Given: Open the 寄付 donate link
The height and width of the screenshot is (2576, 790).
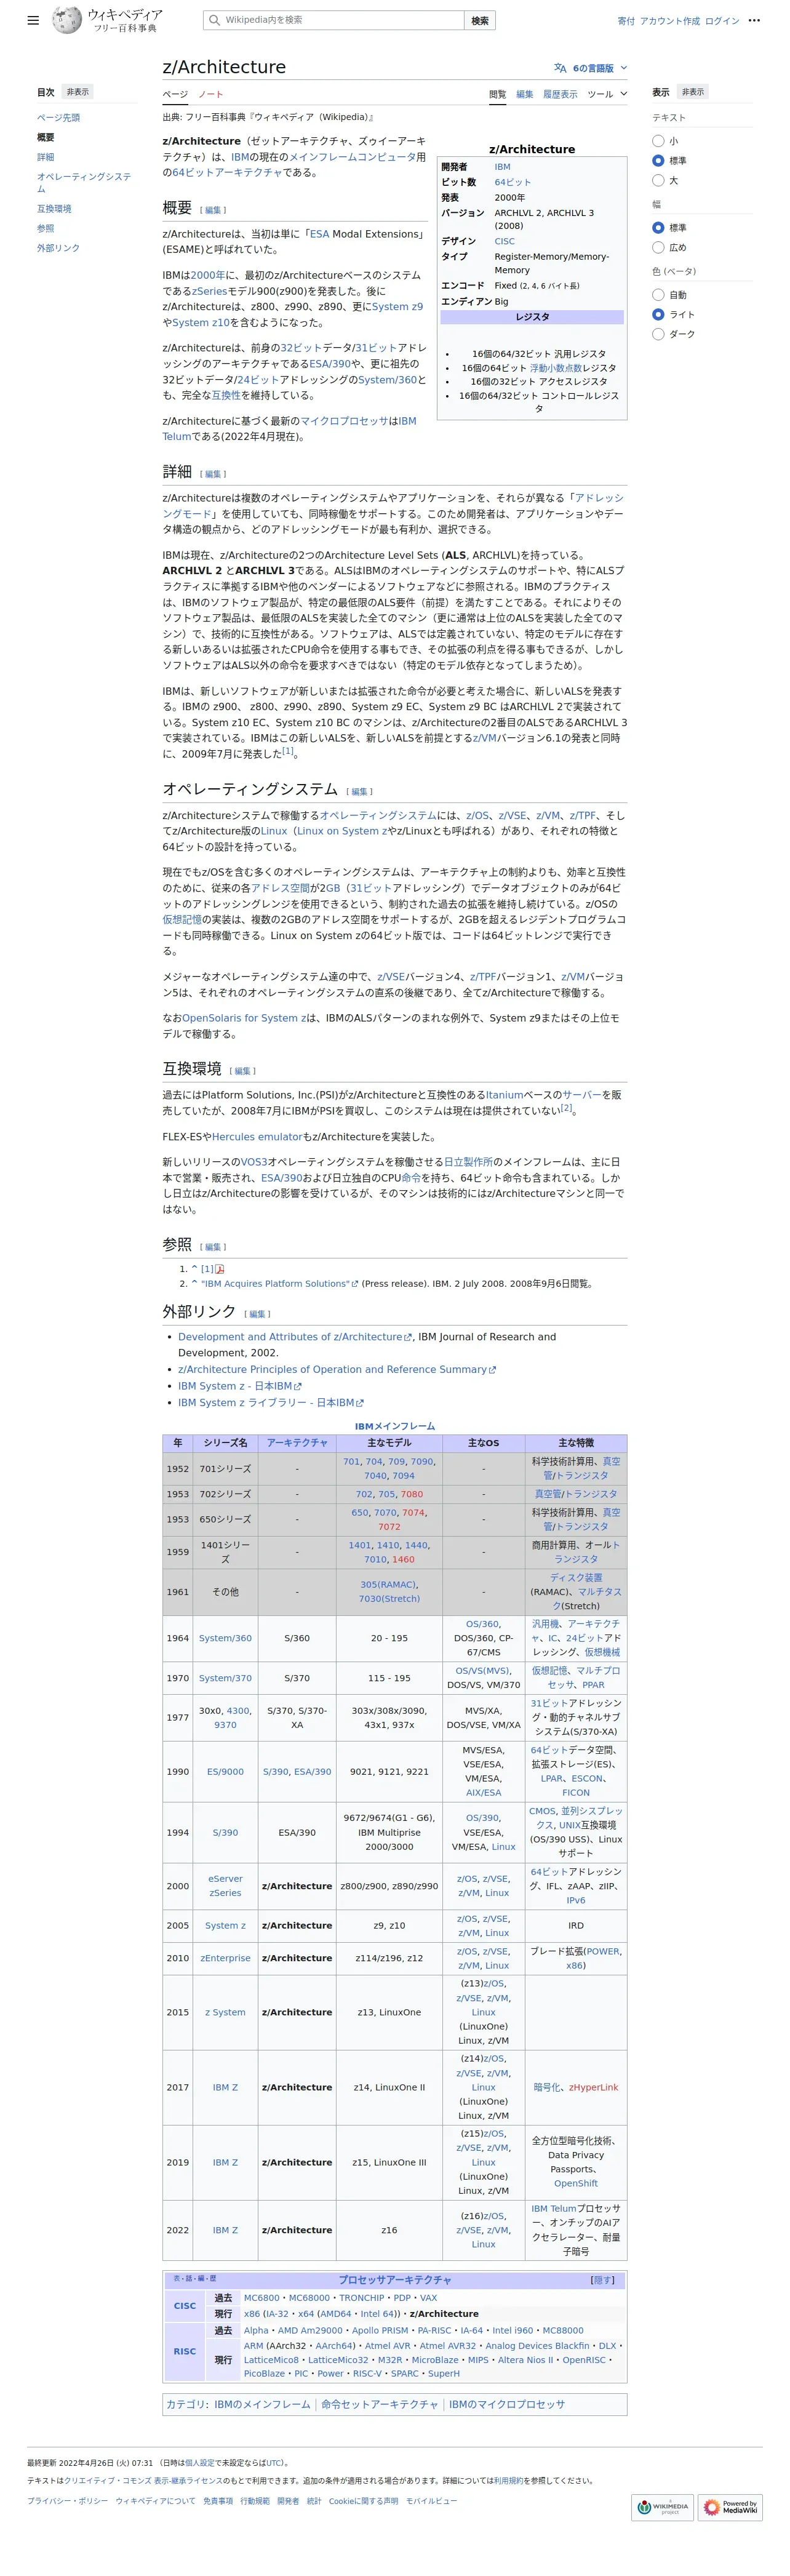Looking at the screenshot, I should tap(626, 21).
